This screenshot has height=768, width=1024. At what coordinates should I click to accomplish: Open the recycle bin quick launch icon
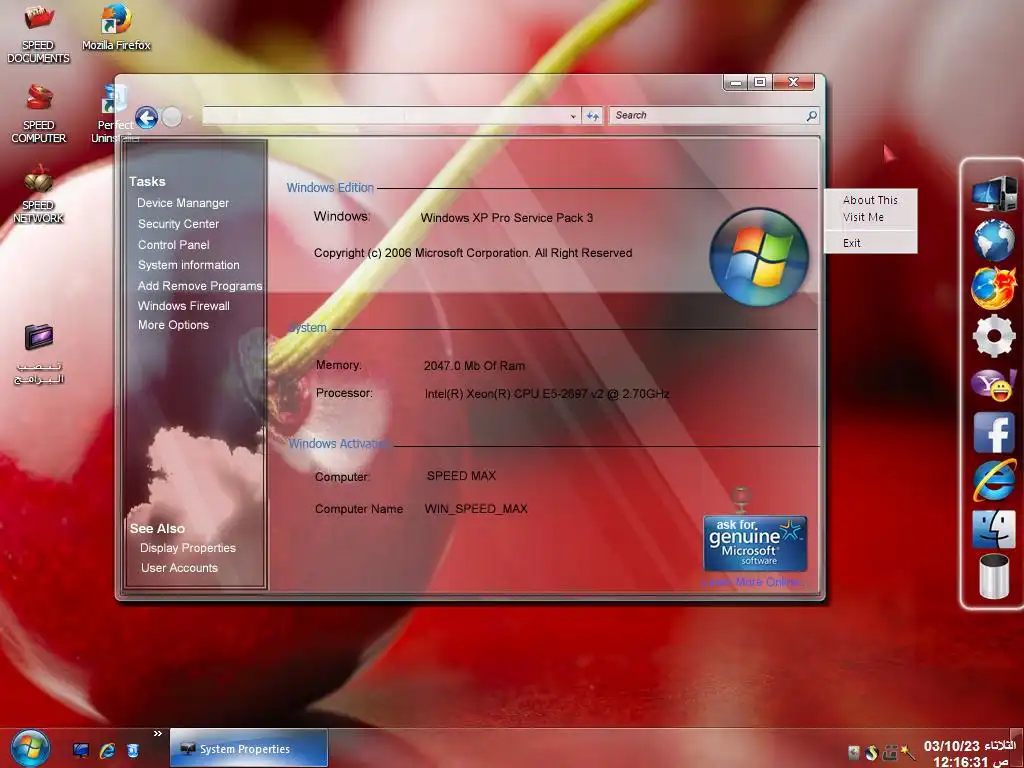coord(133,750)
